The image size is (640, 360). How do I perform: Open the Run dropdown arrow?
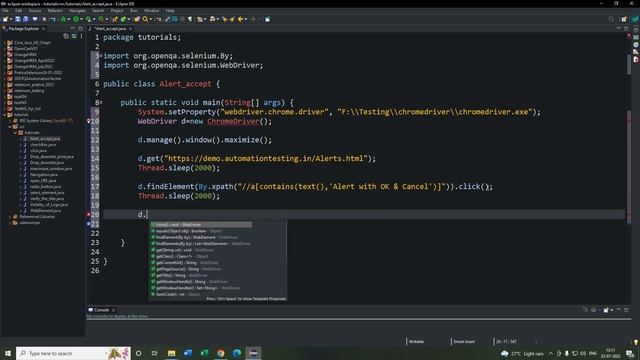tap(81, 19)
